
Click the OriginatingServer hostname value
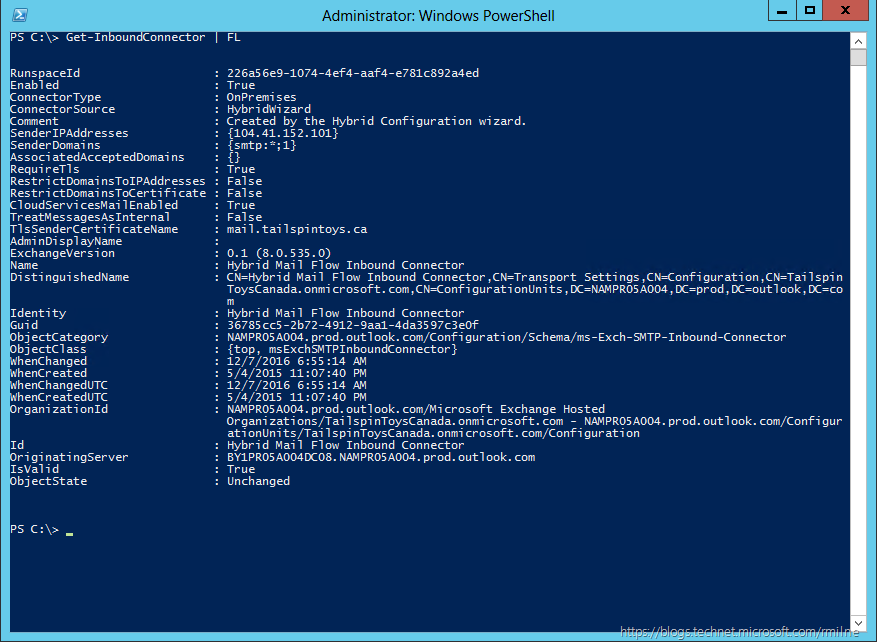click(380, 457)
